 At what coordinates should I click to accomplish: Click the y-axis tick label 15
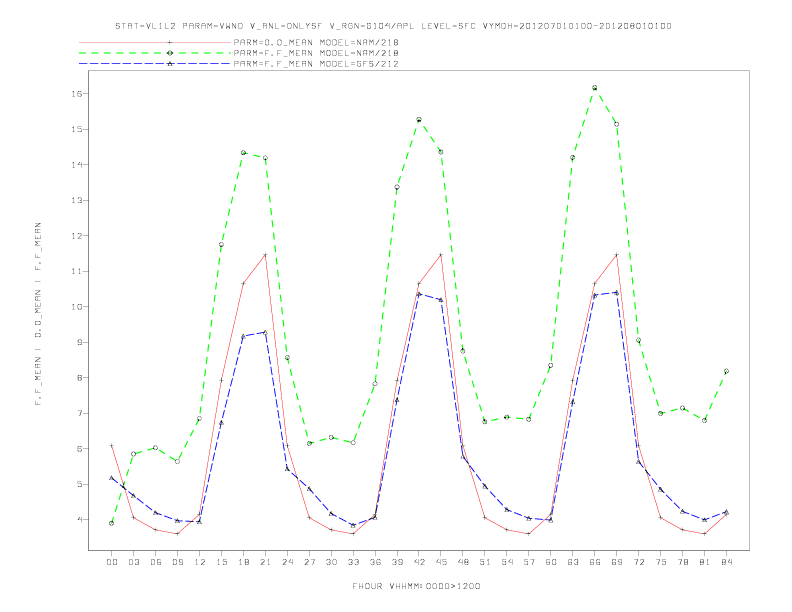[77, 129]
